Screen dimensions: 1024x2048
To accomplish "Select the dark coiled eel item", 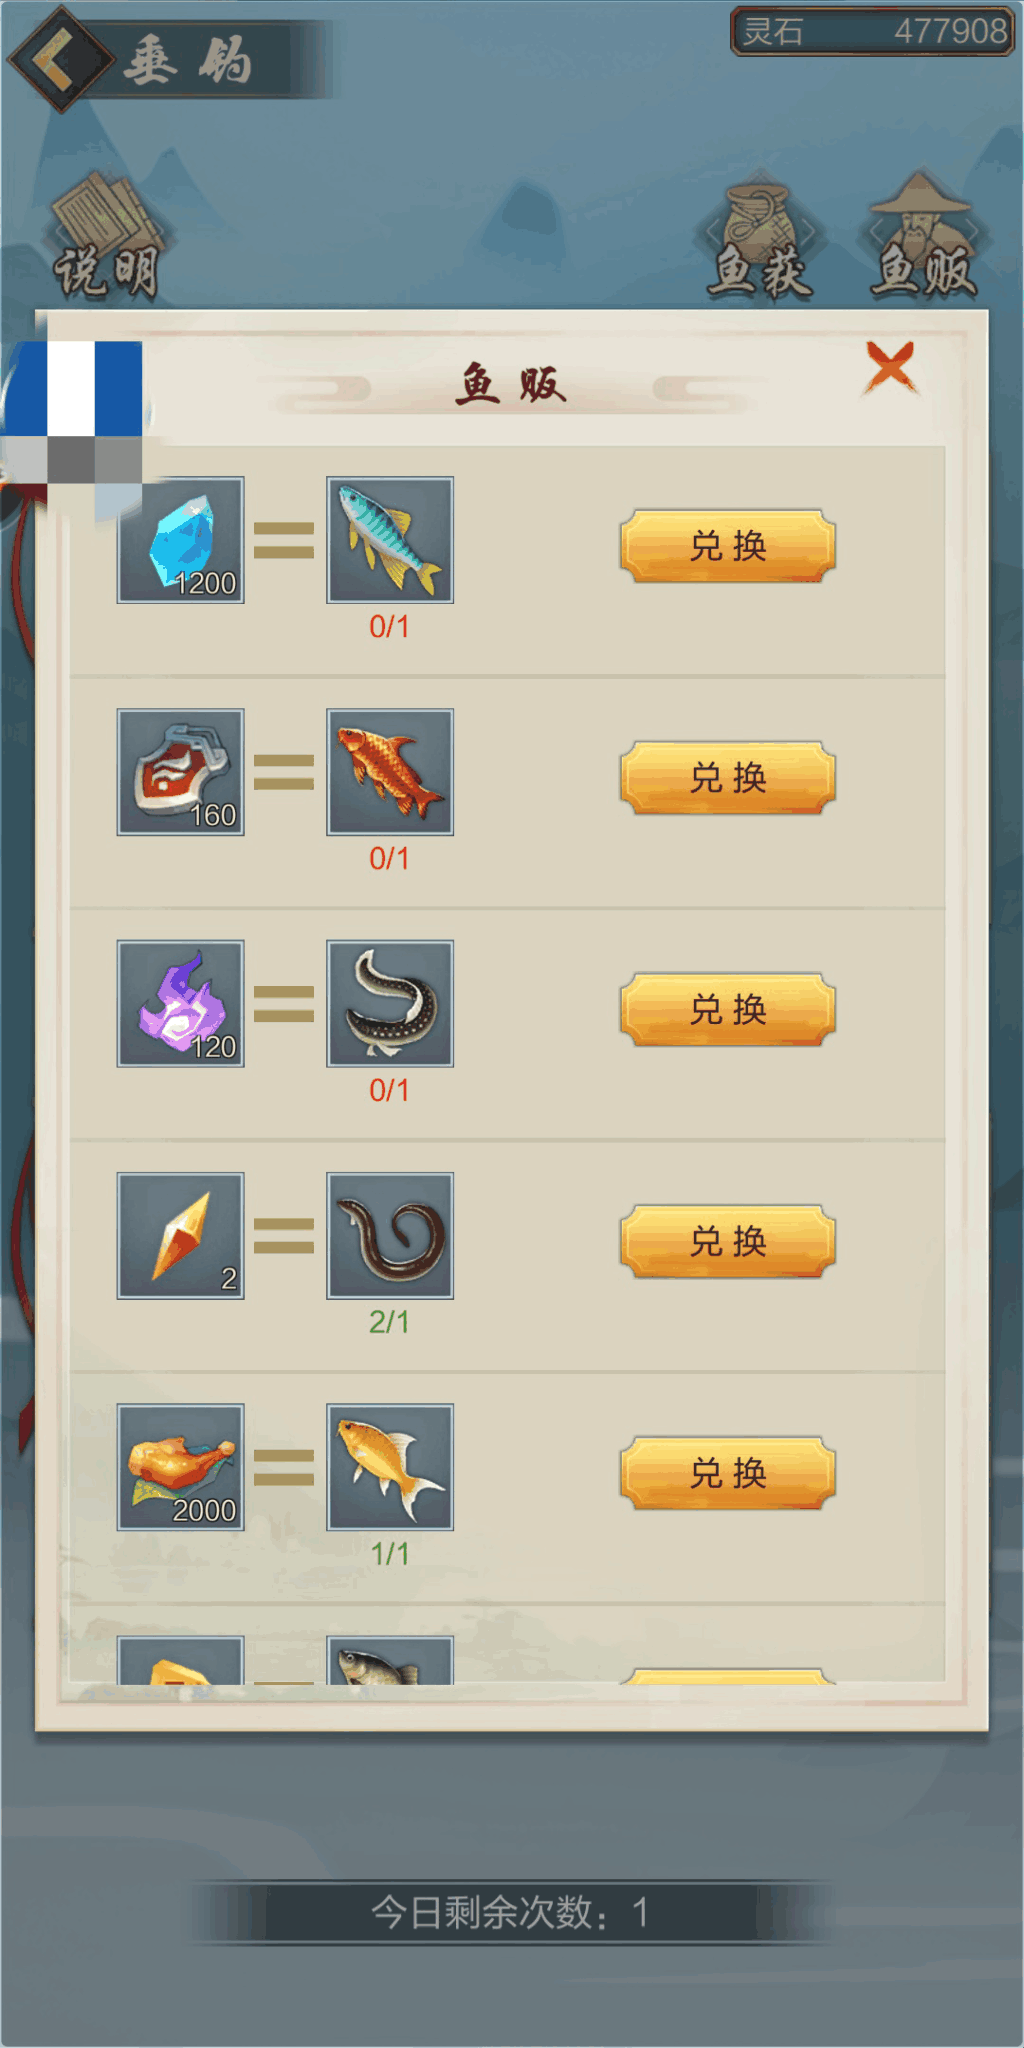I will coord(390,1236).
